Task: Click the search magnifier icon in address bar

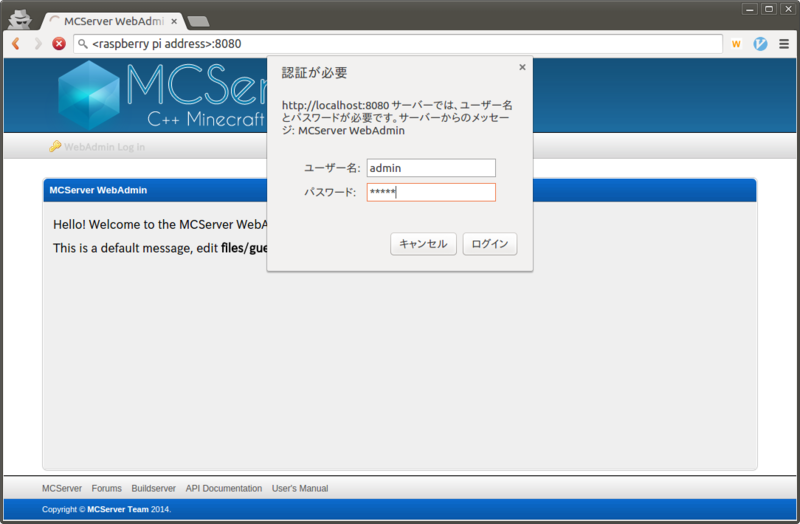Action: click(x=83, y=44)
